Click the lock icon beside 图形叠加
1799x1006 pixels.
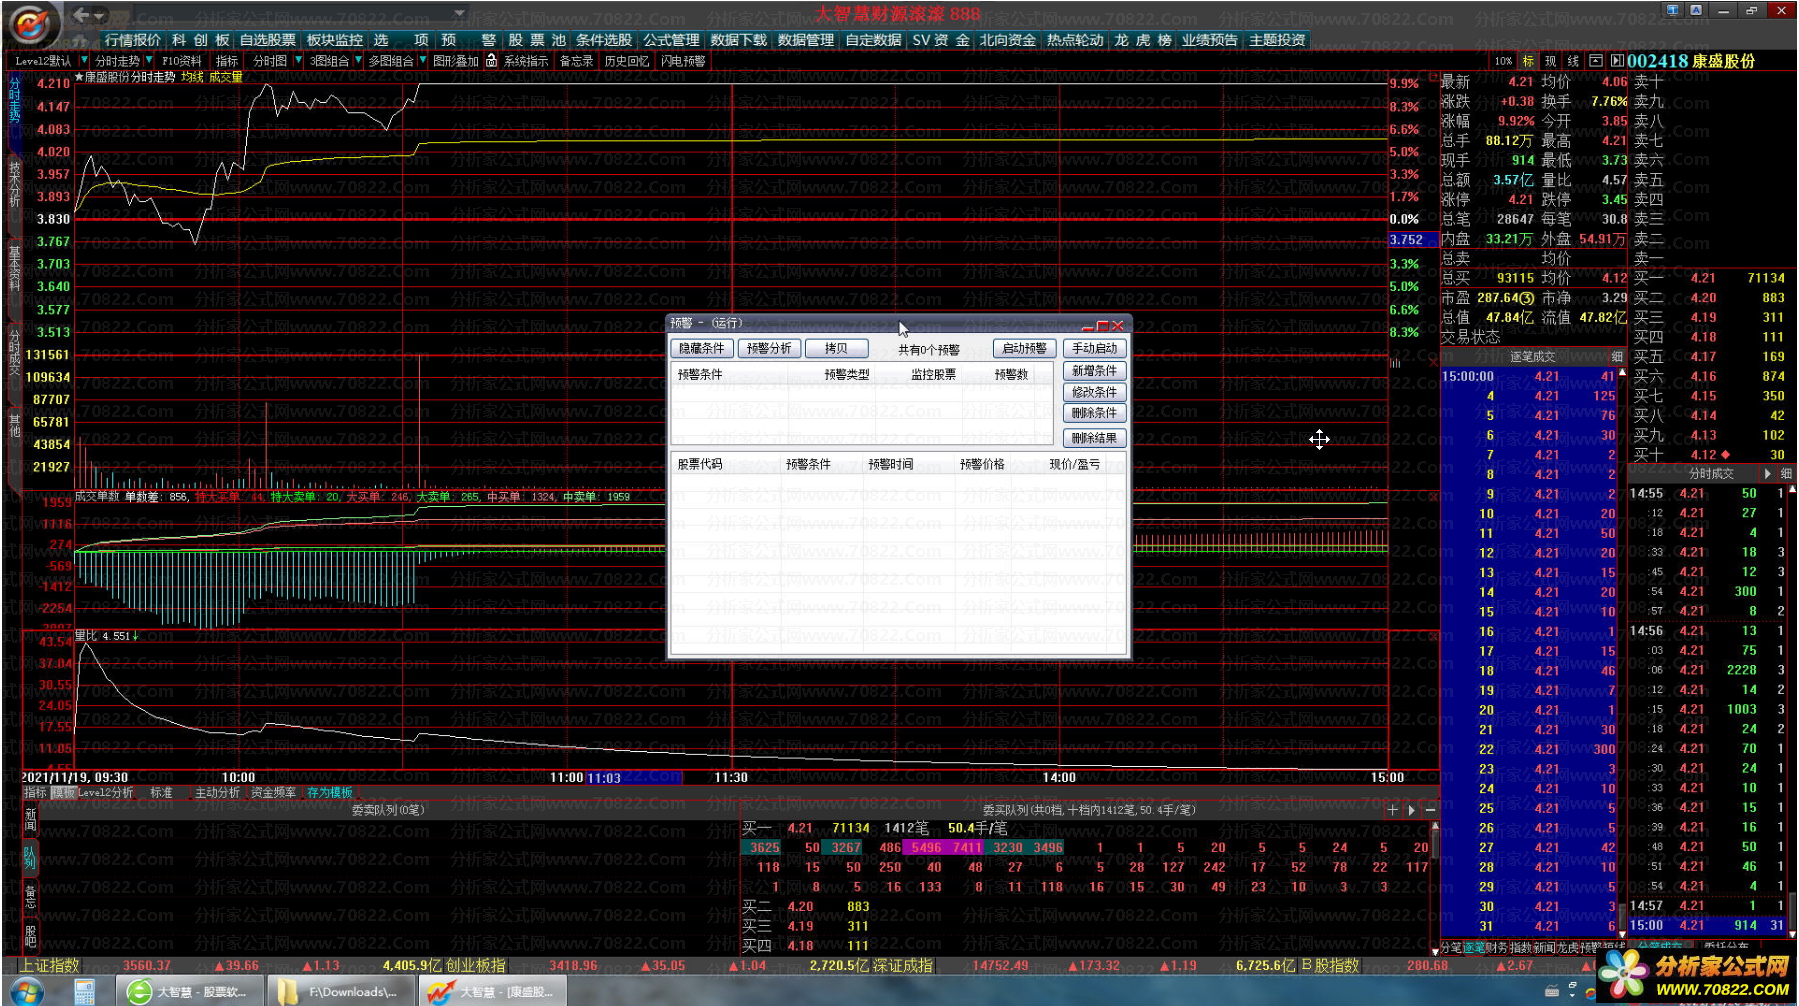pos(491,61)
